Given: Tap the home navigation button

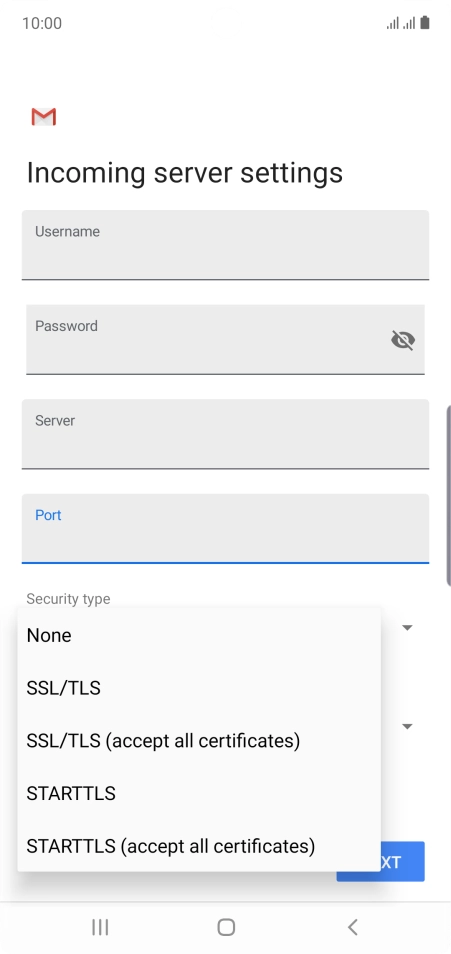Looking at the screenshot, I should (226, 927).
